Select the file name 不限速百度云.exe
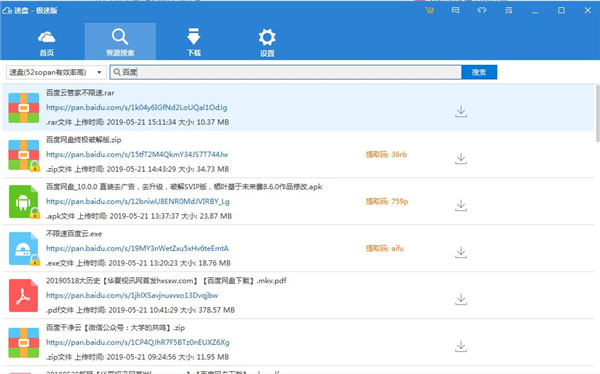Viewport: 600px width, 374px height. click(x=74, y=234)
